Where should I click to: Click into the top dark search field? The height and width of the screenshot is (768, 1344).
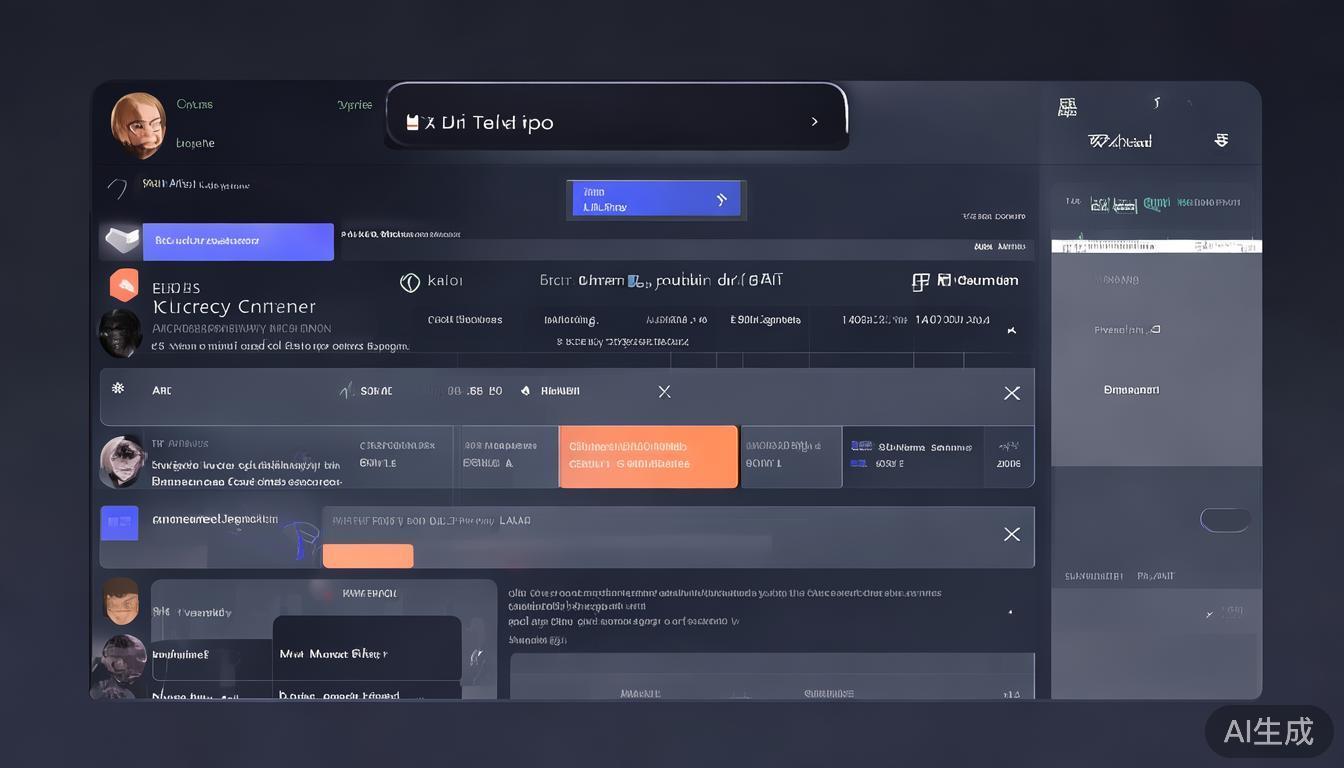click(x=600, y=122)
